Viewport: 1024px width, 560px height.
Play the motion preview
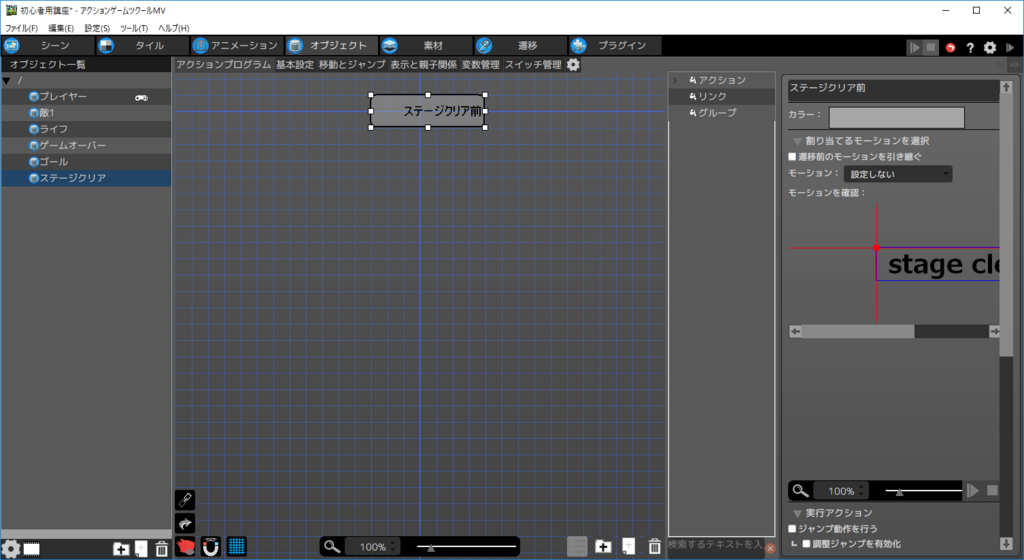[x=972, y=491]
